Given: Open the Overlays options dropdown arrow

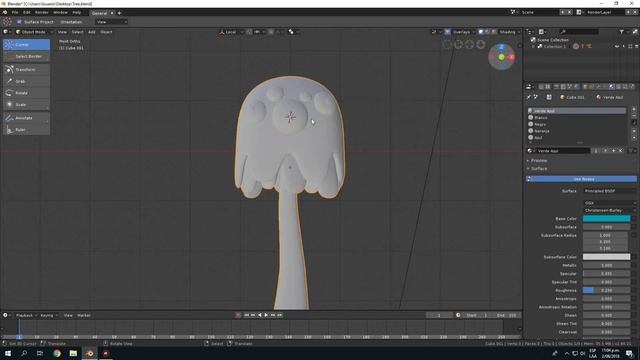Looking at the screenshot, I should pos(473,32).
